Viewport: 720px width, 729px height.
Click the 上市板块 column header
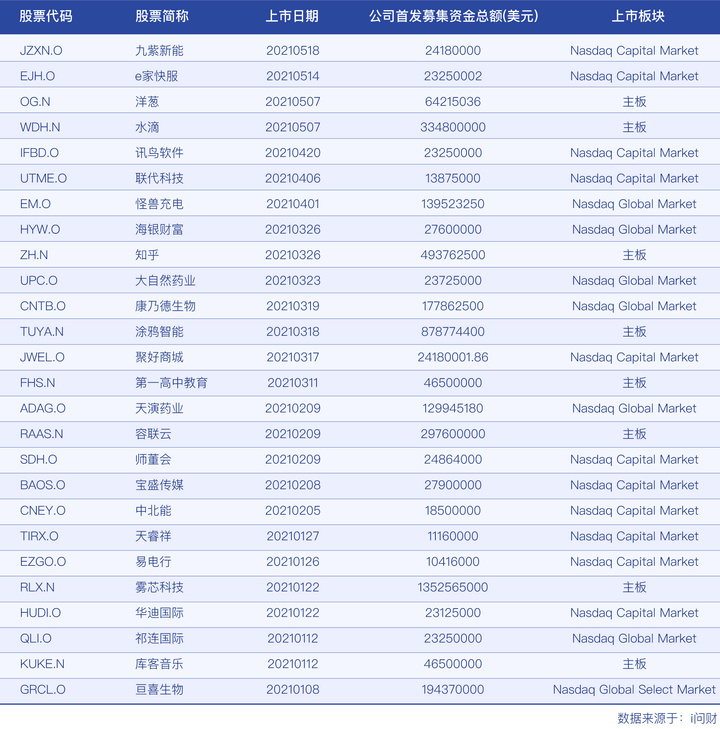(638, 16)
